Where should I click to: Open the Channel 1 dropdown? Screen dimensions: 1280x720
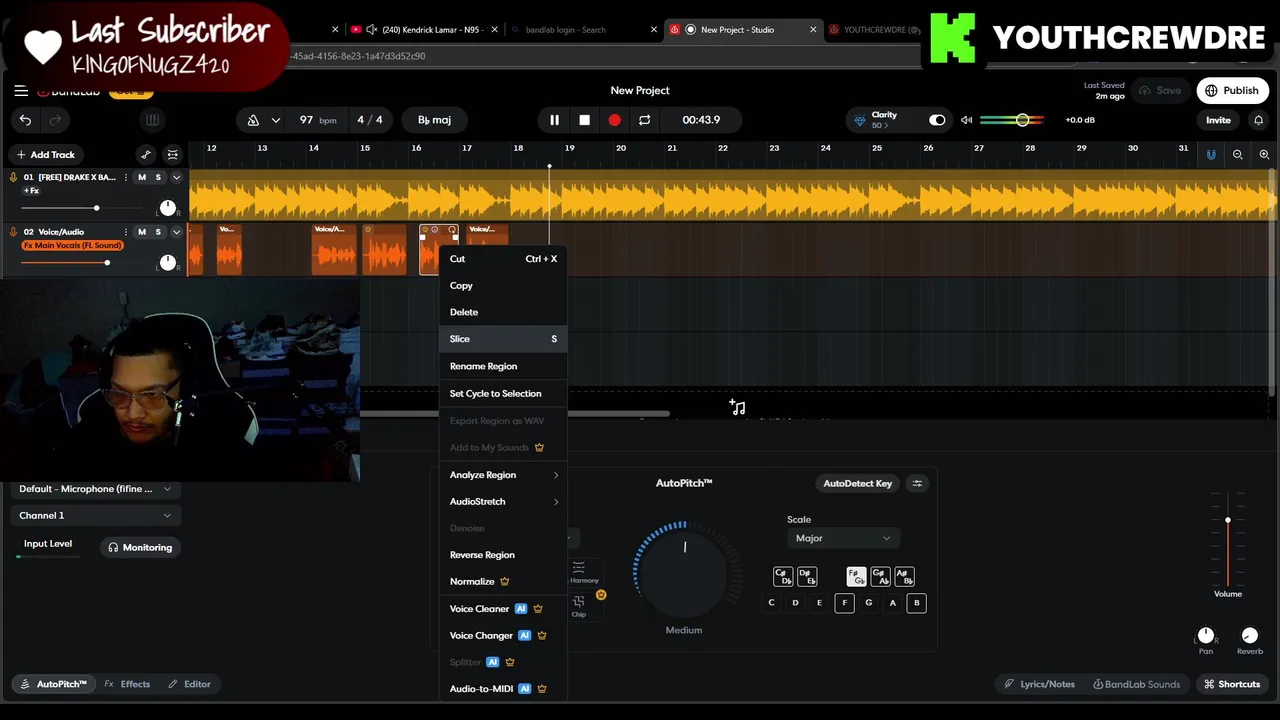(94, 516)
